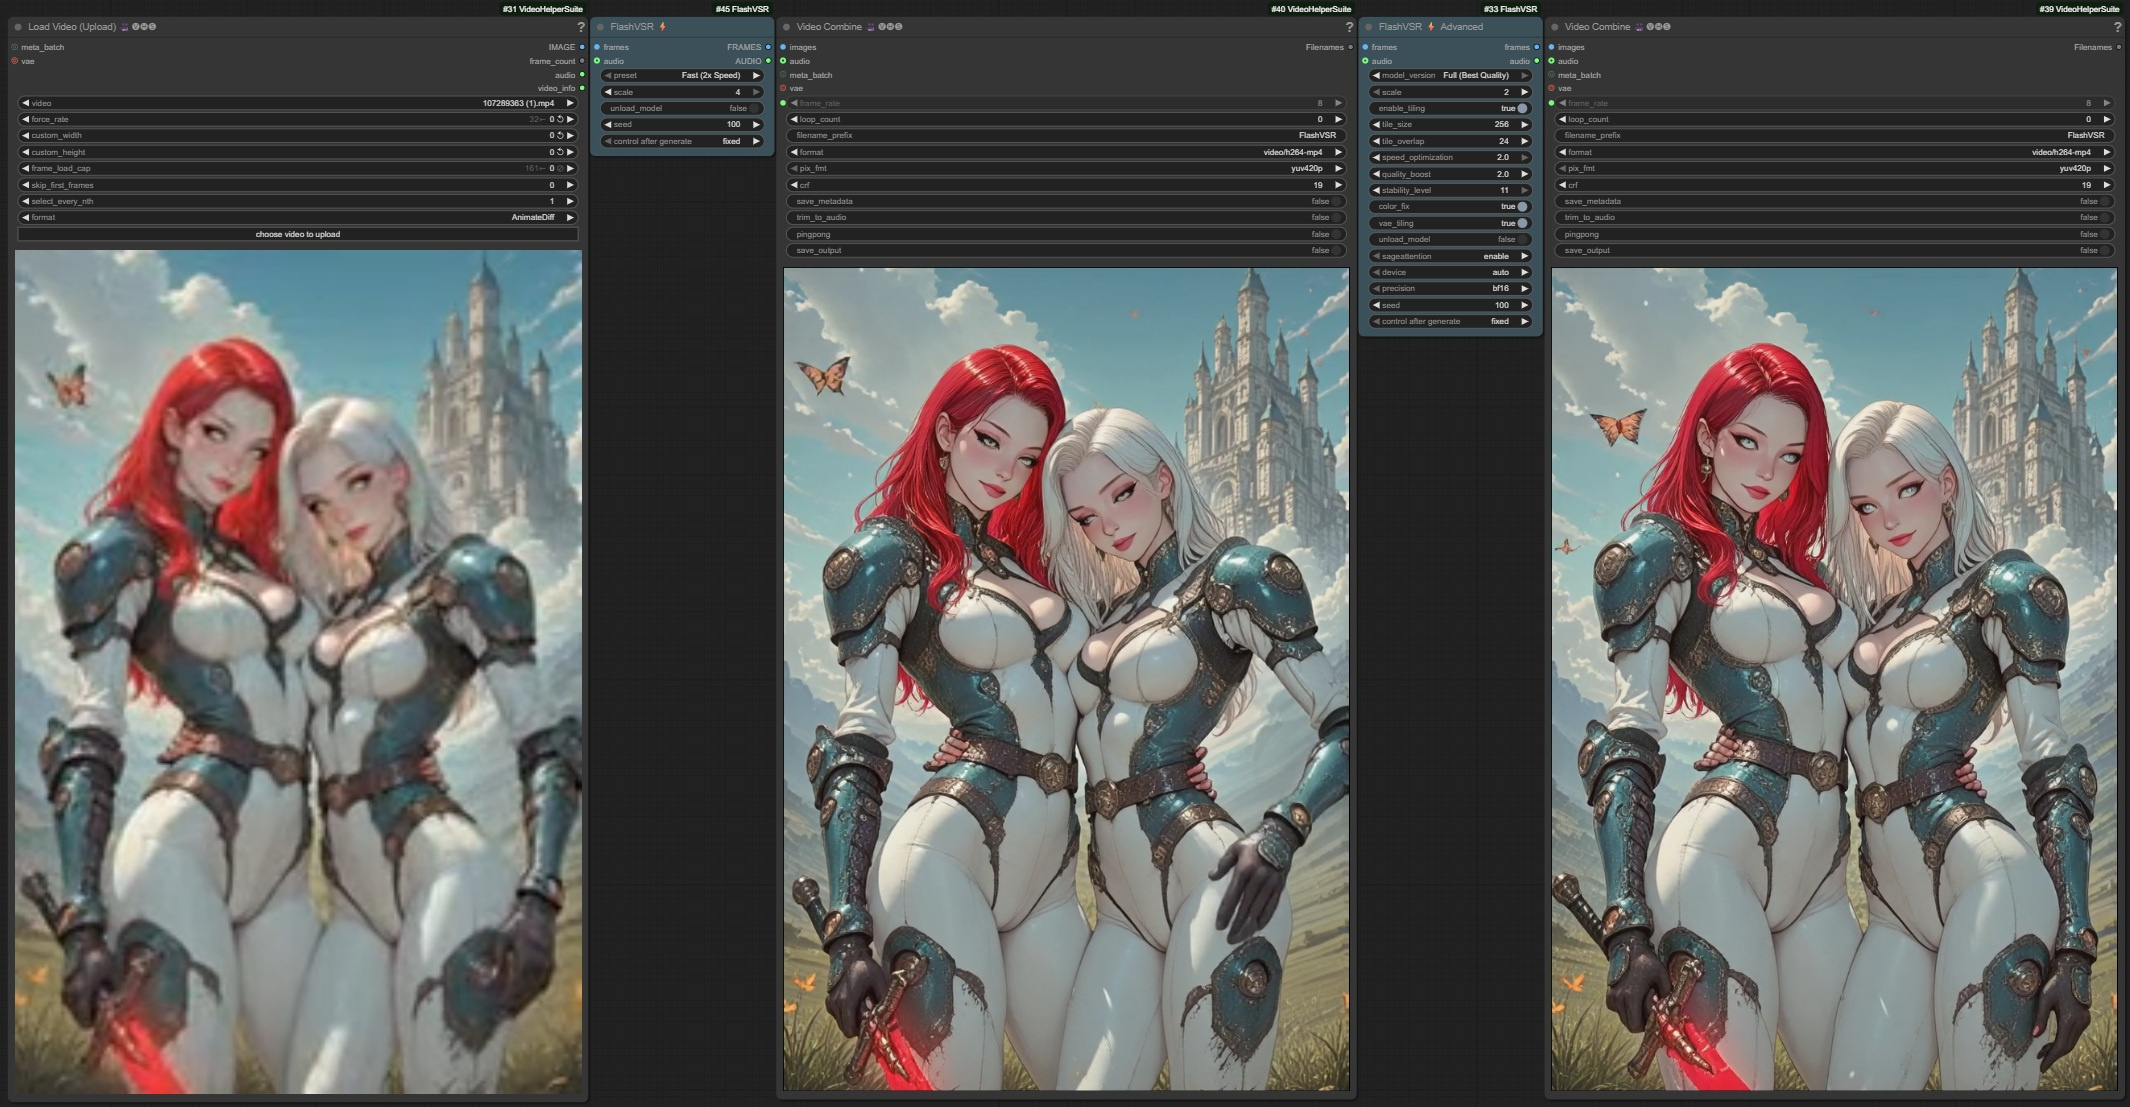This screenshot has height=1107, width=2130.
Task: Click the question mark icon on Video Combine #39
Action: tap(2117, 27)
